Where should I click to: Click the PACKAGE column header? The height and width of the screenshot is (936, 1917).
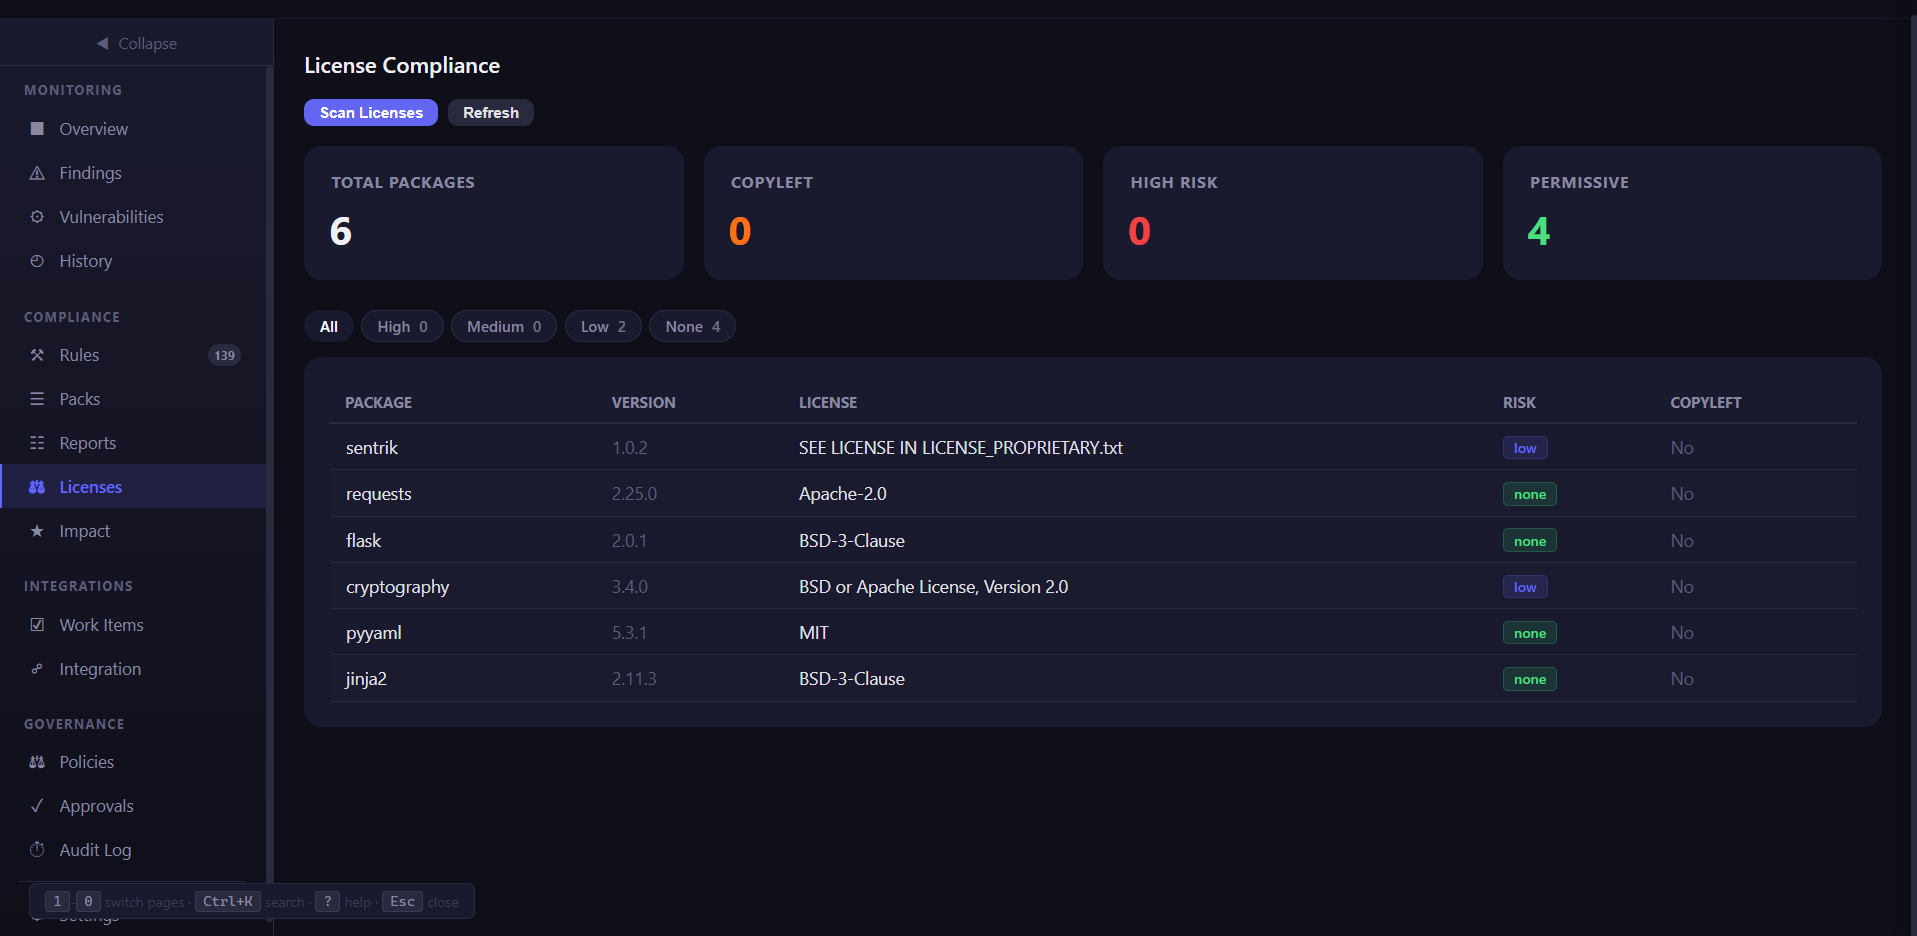pyautogui.click(x=379, y=403)
